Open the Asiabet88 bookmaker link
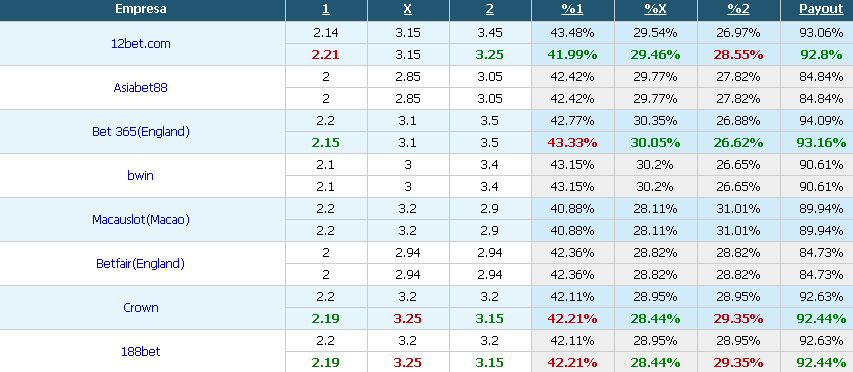Screen dimensions: 853x372 (x=141, y=88)
